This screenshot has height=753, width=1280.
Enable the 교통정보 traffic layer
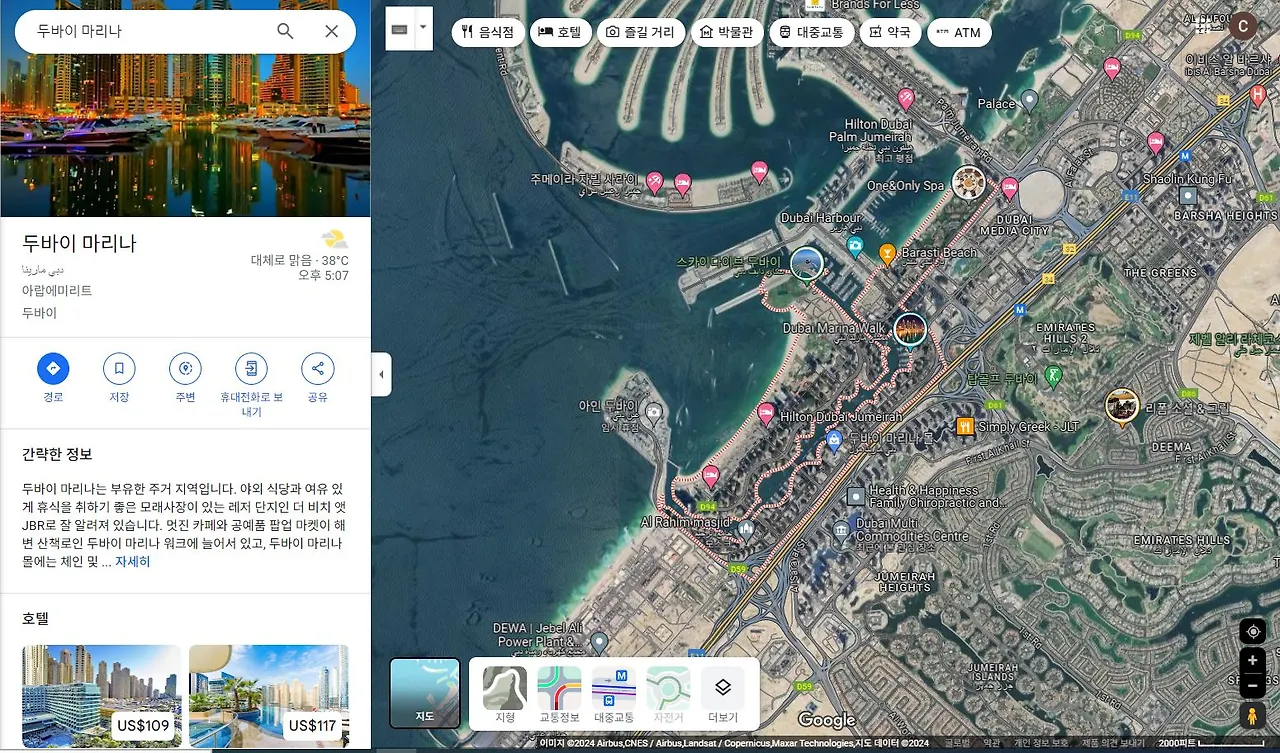click(559, 696)
